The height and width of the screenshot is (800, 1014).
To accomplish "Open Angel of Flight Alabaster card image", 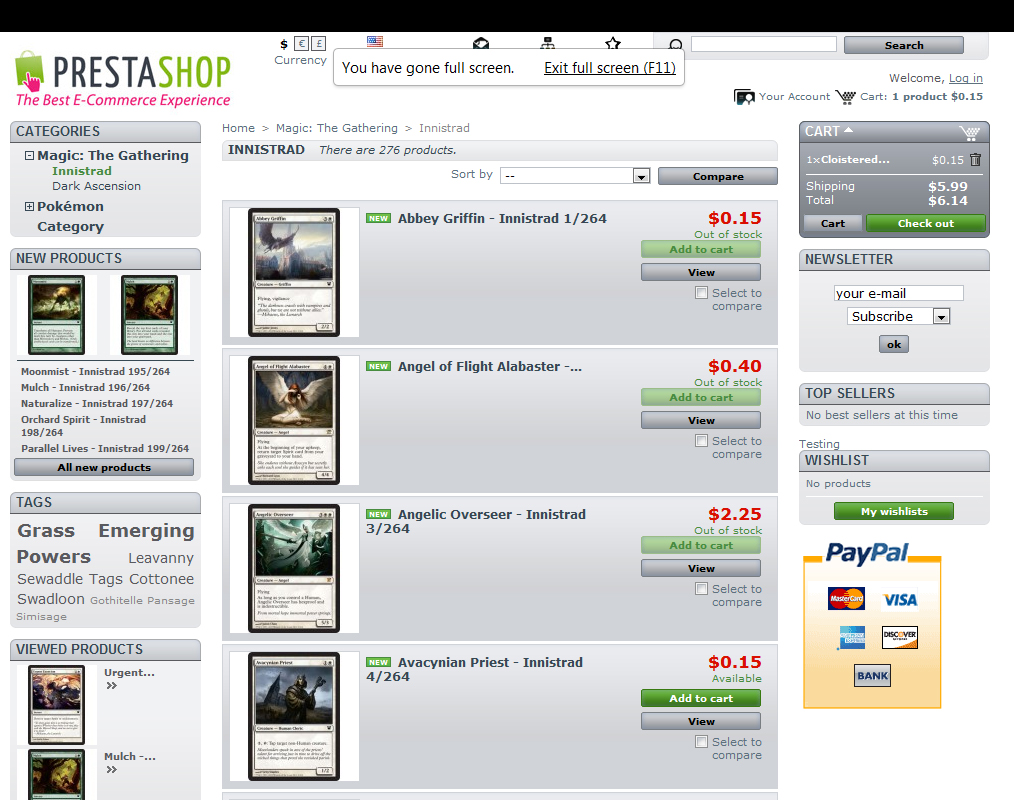I will (x=294, y=420).
